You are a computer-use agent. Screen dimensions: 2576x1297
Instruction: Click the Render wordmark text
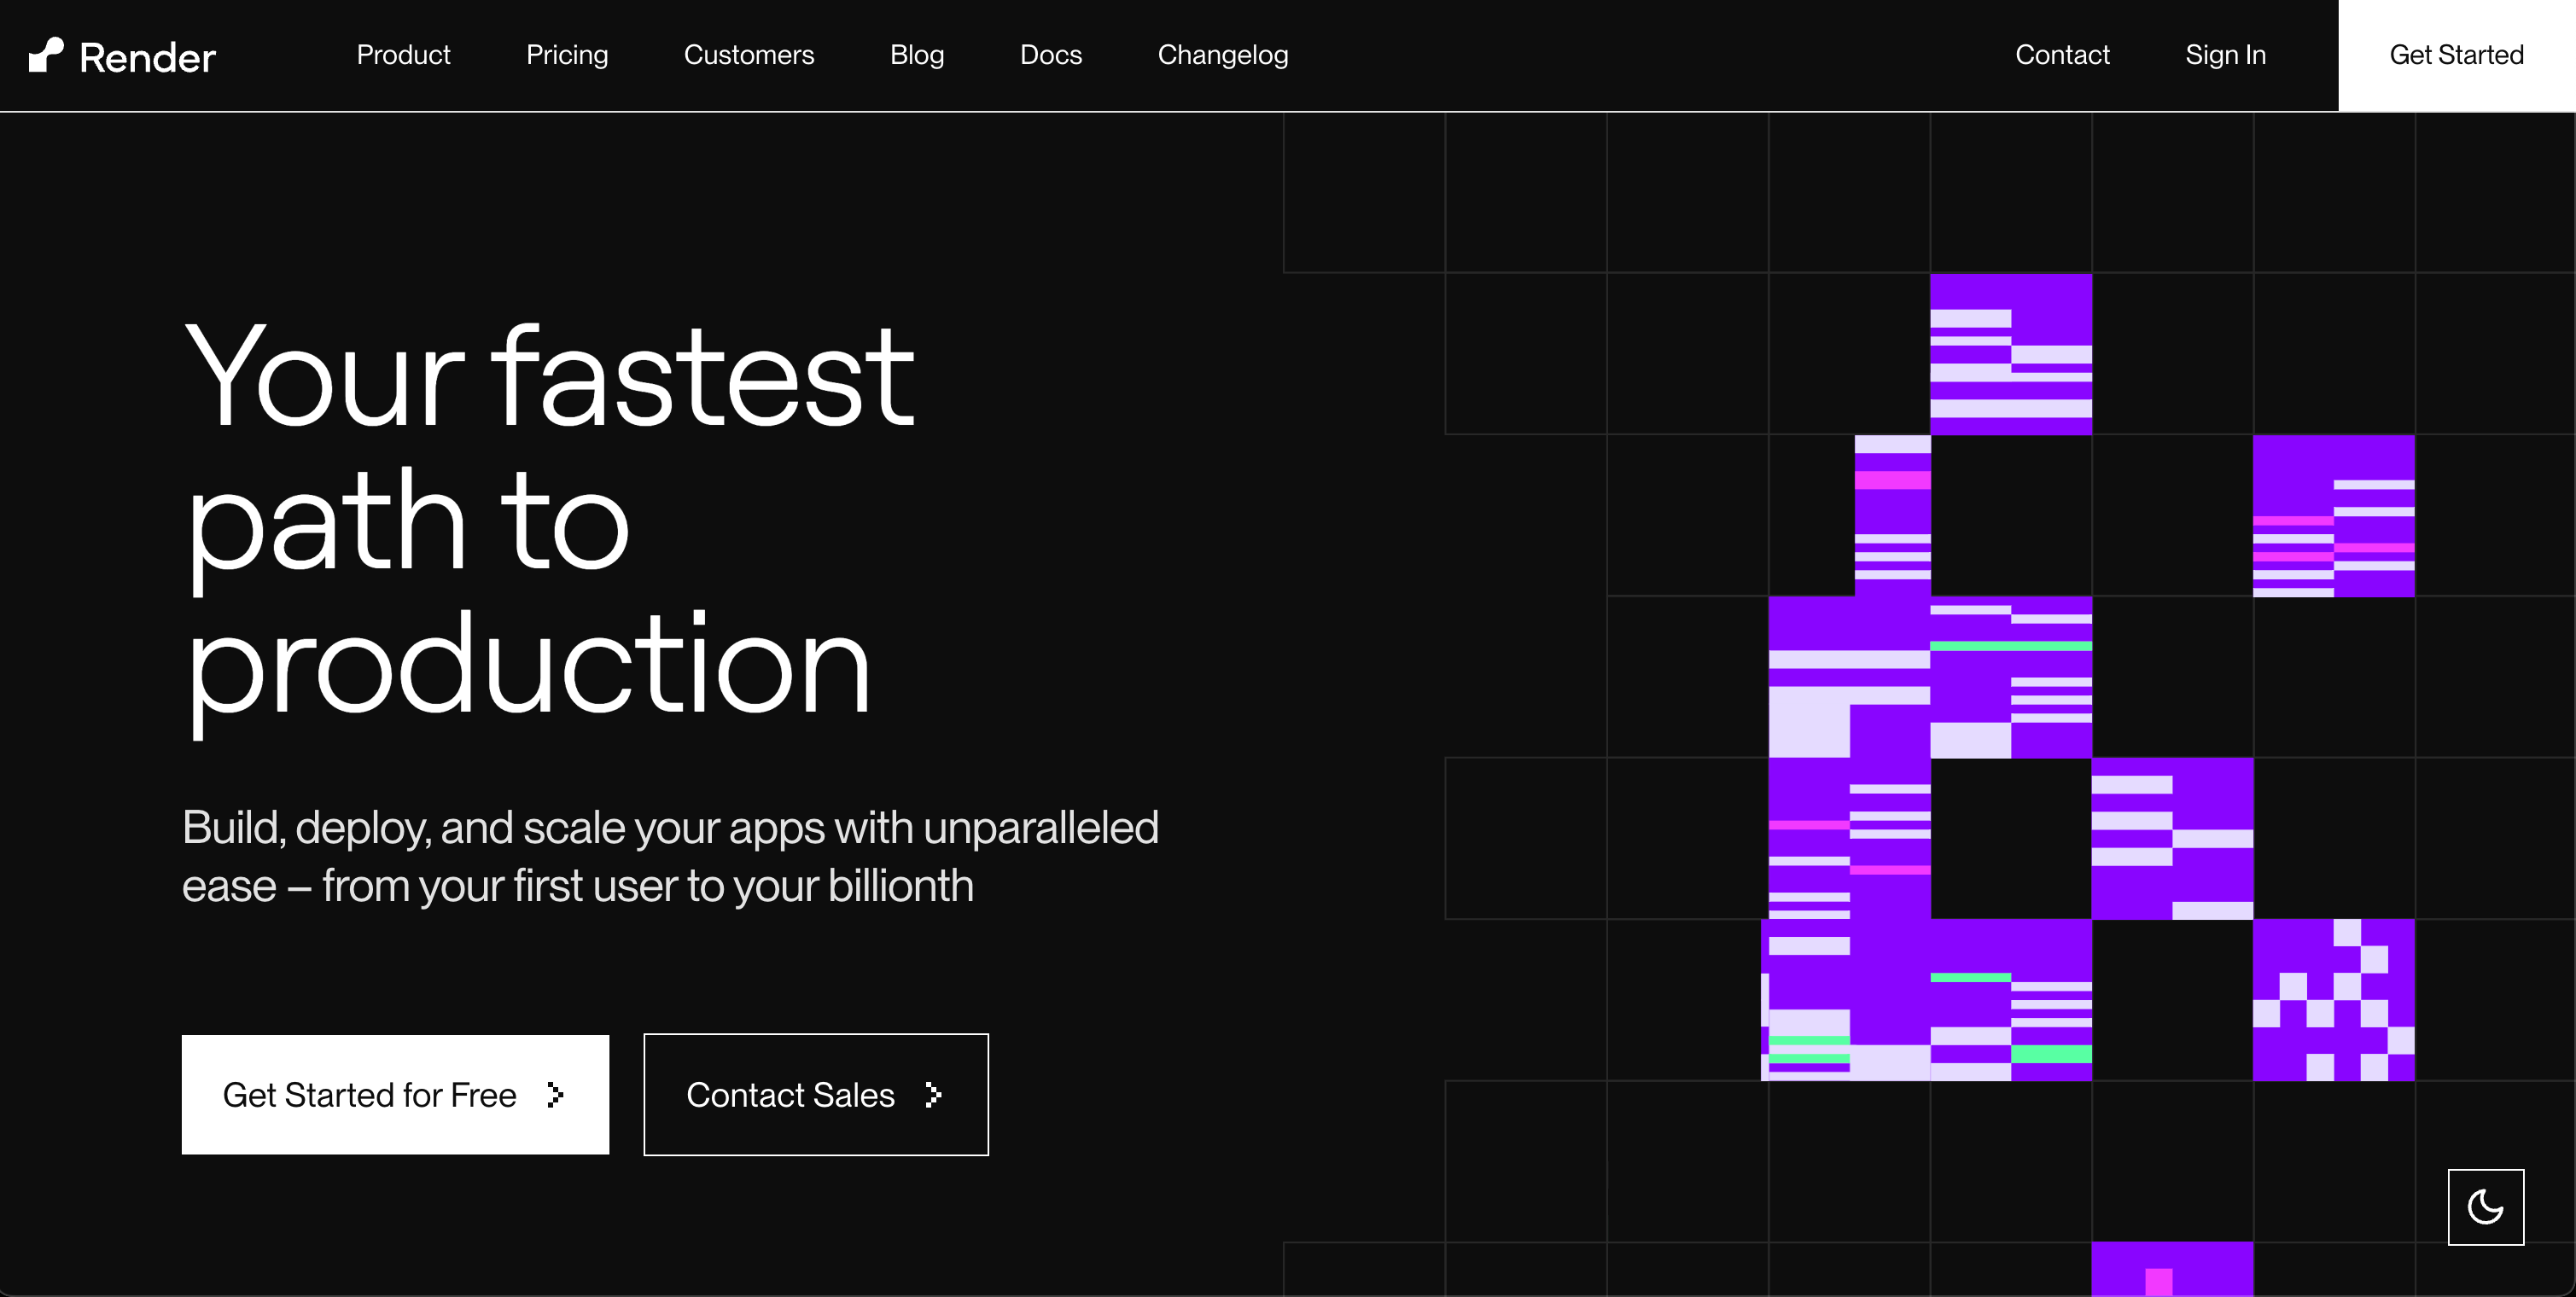click(147, 58)
